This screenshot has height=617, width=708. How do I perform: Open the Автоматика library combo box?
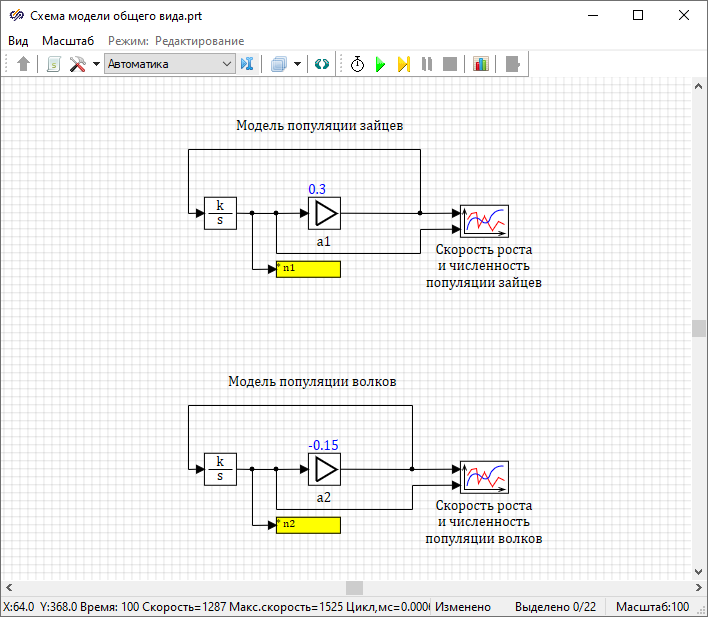pyautogui.click(x=169, y=64)
